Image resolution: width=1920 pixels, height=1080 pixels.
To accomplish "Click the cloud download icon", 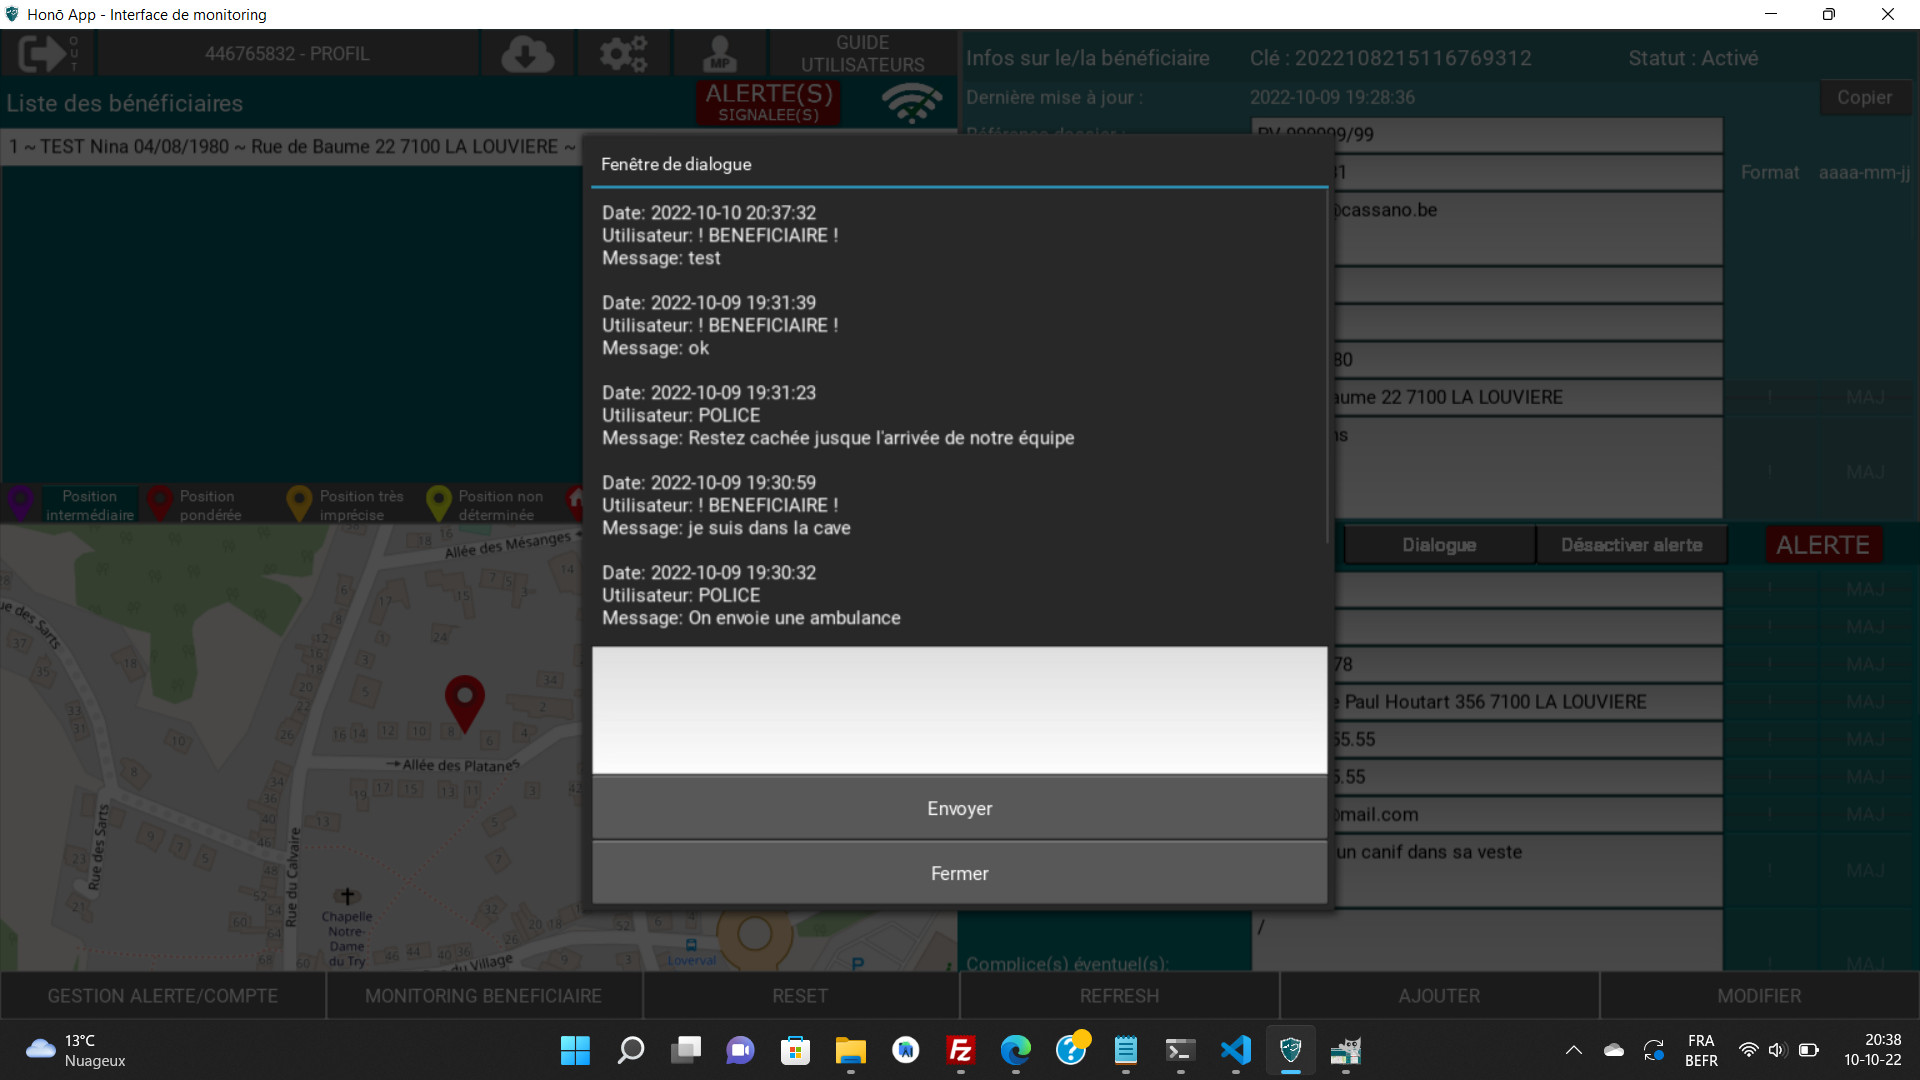I will (x=527, y=53).
